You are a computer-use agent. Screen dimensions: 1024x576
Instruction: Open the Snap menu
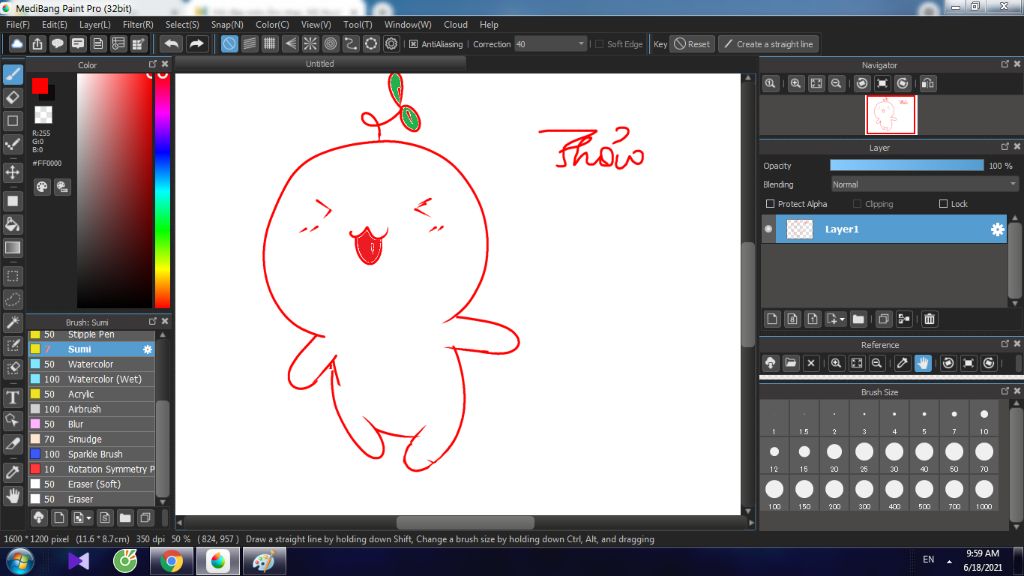pos(227,24)
